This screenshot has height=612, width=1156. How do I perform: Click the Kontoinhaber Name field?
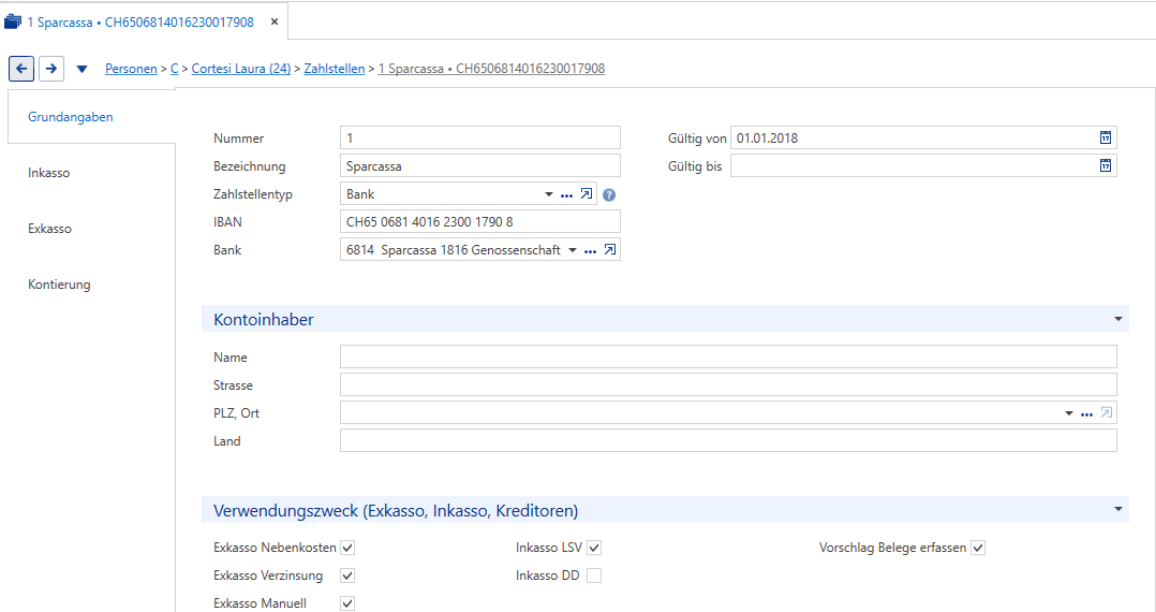[x=728, y=357]
